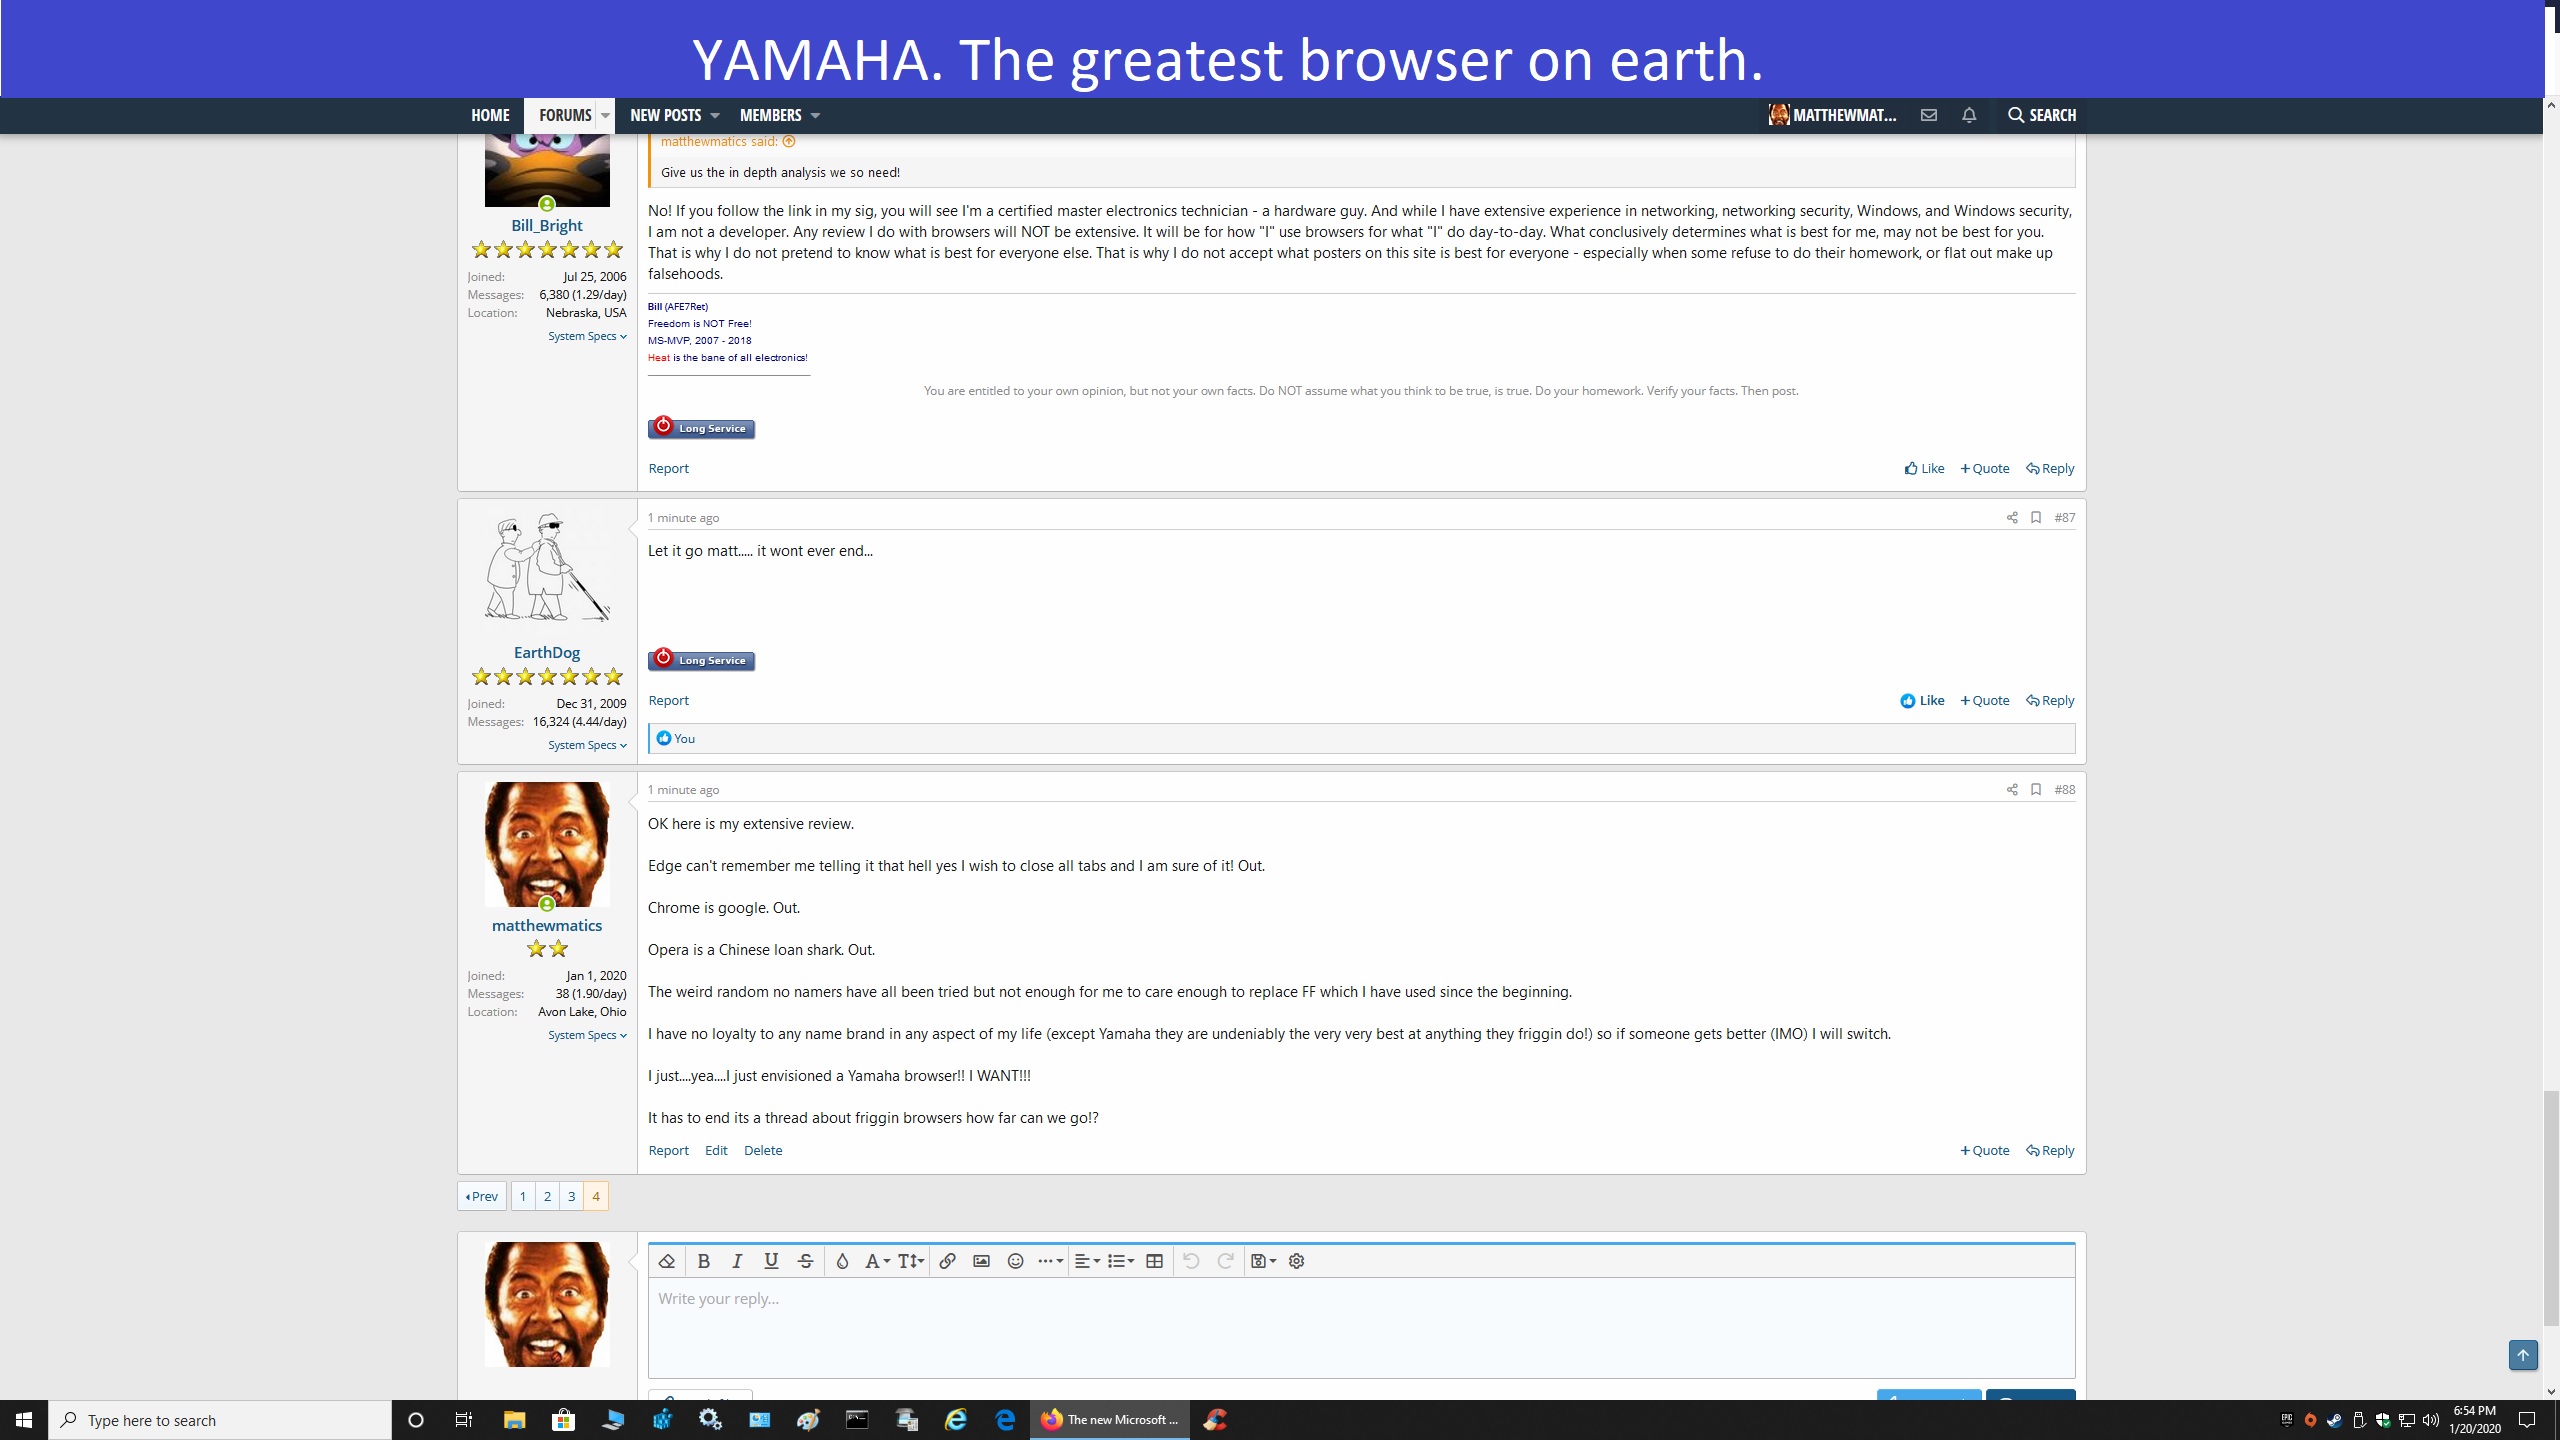This screenshot has height=1440, width=2560.
Task: Expand the FORUMS dropdown arrow
Action: pyautogui.click(x=605, y=115)
